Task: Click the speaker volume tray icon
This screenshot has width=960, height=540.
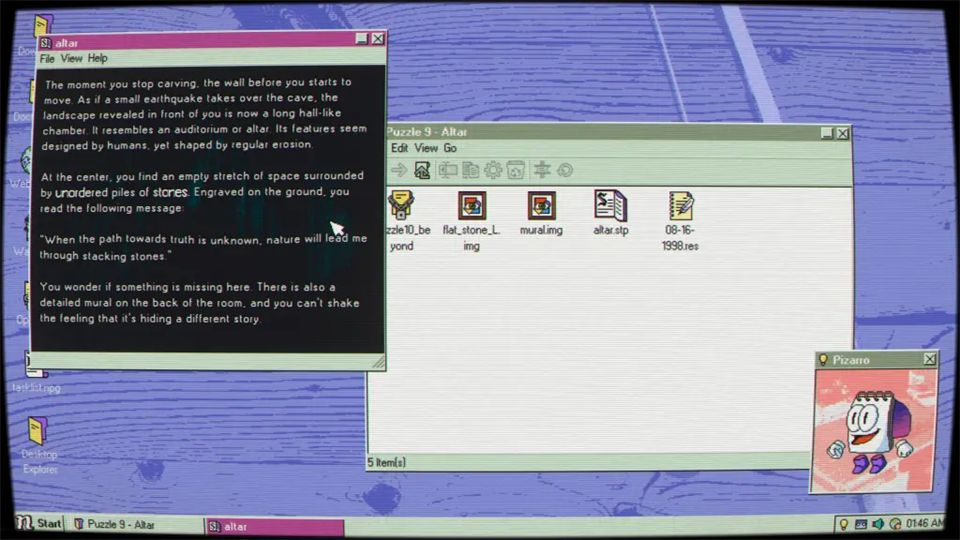Action: pos(878,524)
